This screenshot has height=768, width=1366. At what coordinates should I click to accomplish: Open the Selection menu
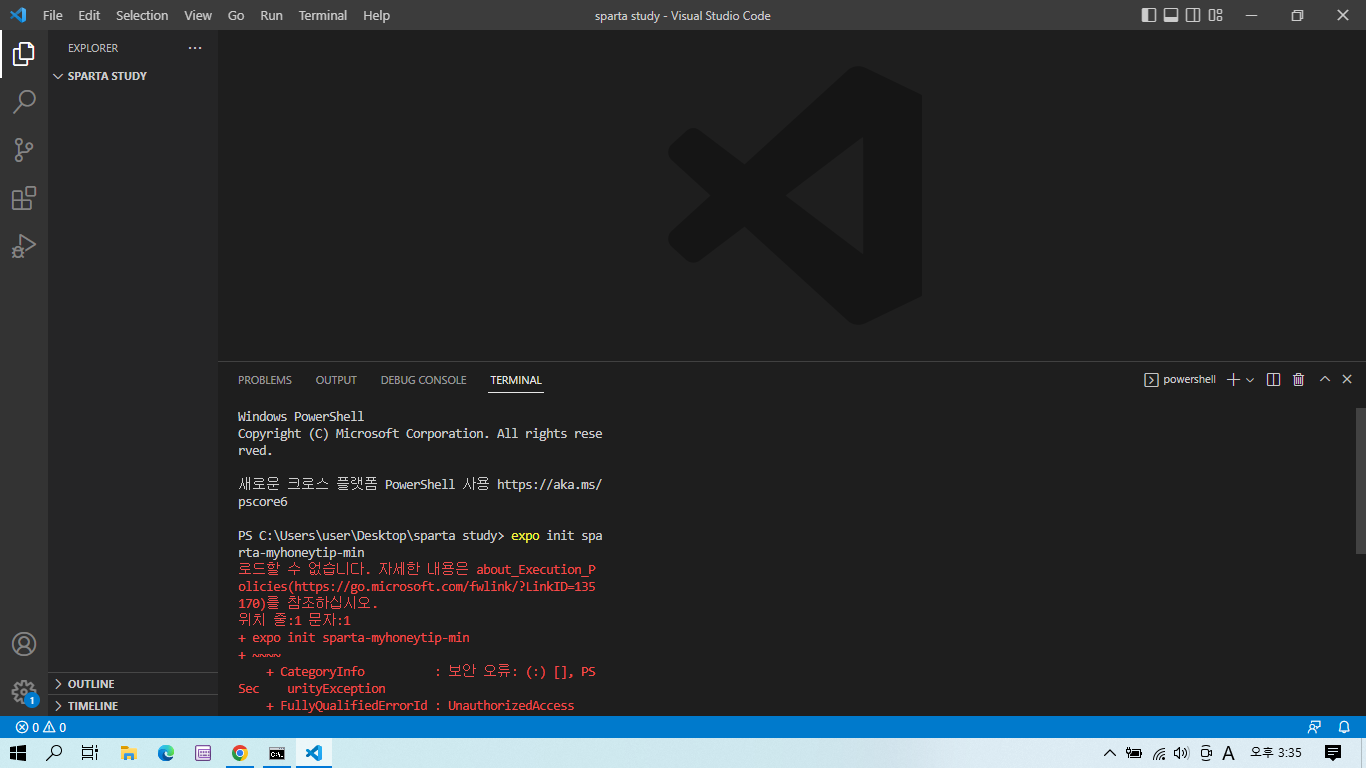coord(142,15)
